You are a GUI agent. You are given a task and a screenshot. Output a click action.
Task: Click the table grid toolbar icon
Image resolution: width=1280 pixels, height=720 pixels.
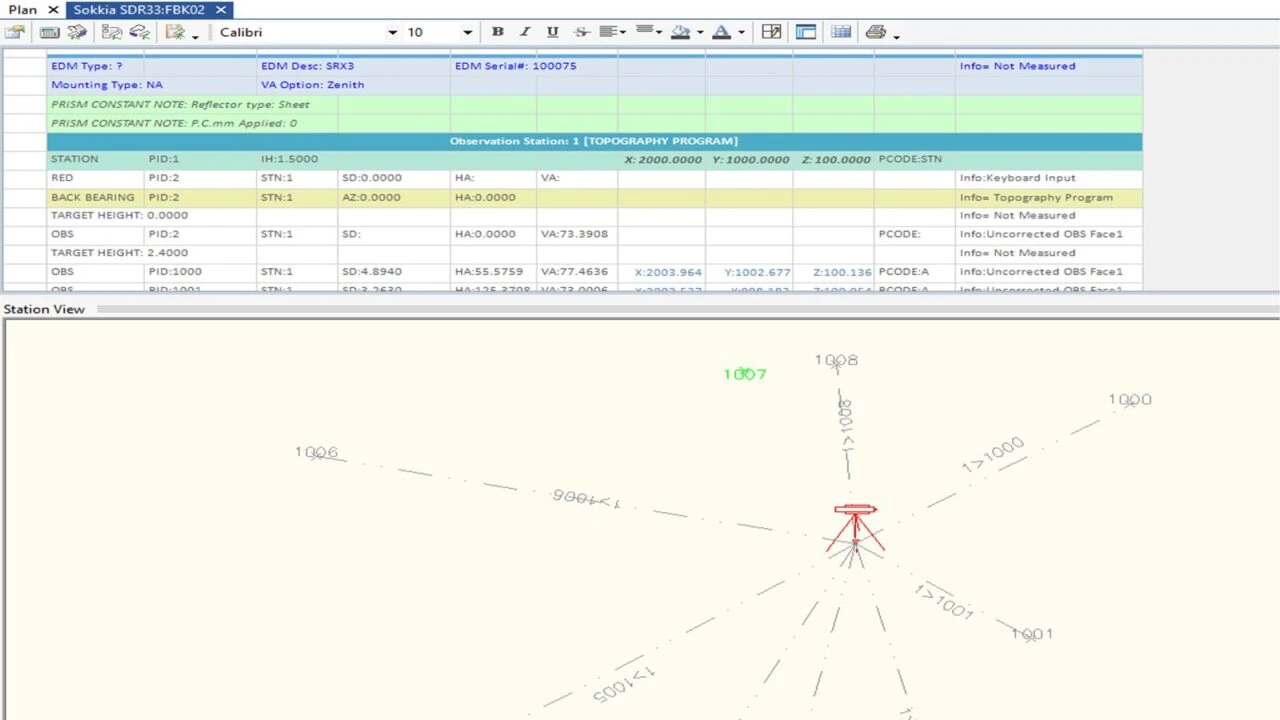841,32
